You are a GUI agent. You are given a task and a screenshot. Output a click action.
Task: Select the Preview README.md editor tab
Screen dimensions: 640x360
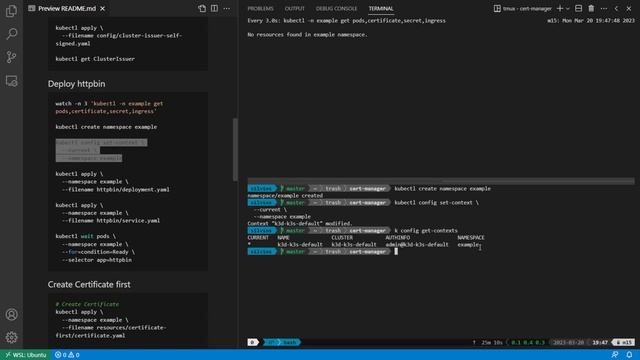click(67, 9)
